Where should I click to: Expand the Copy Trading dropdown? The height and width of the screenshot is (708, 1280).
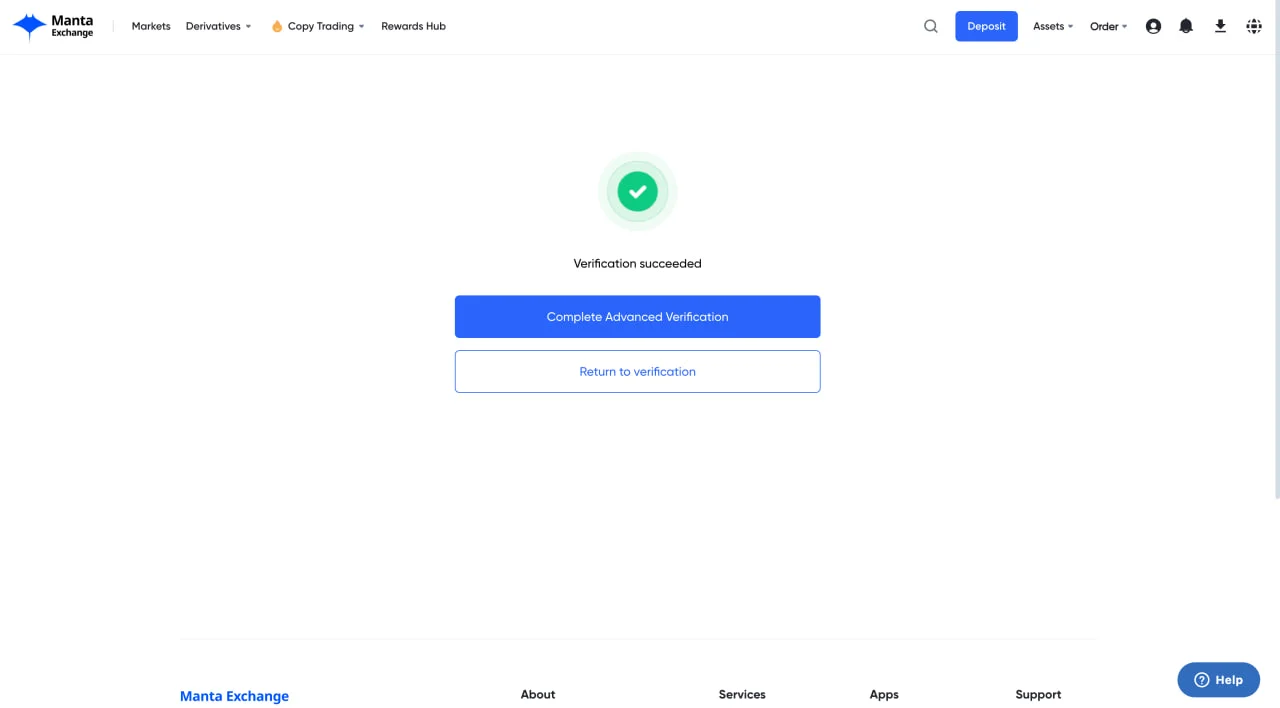[x=326, y=26]
